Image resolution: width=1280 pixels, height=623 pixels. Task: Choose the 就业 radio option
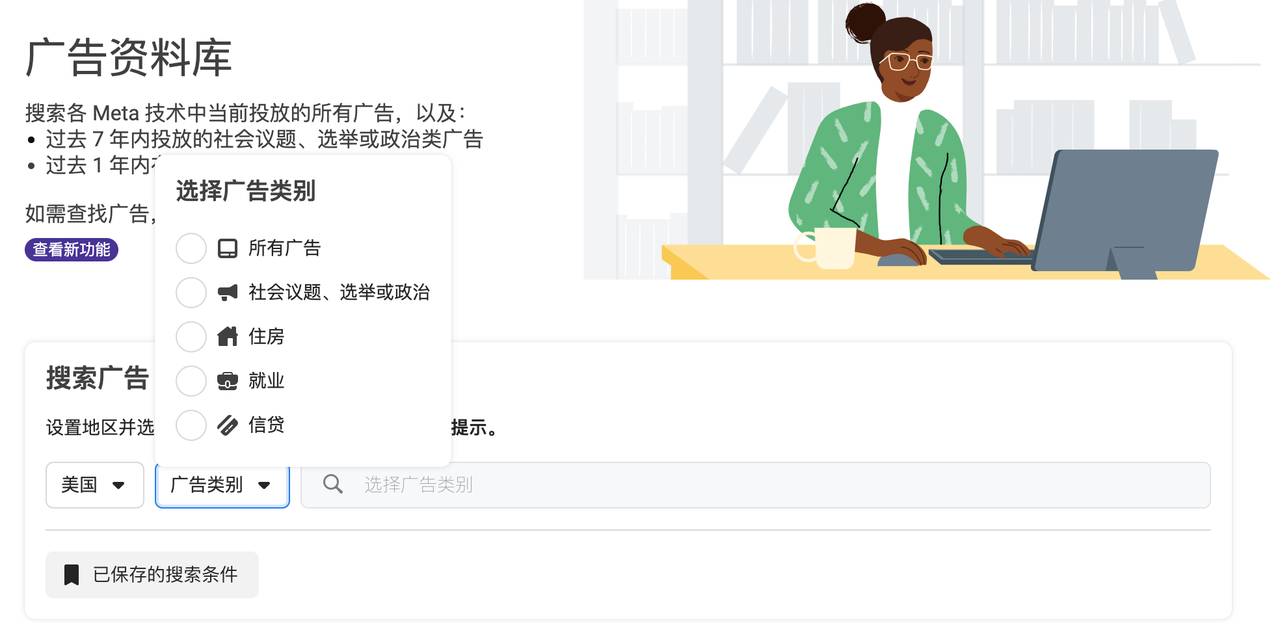point(191,381)
